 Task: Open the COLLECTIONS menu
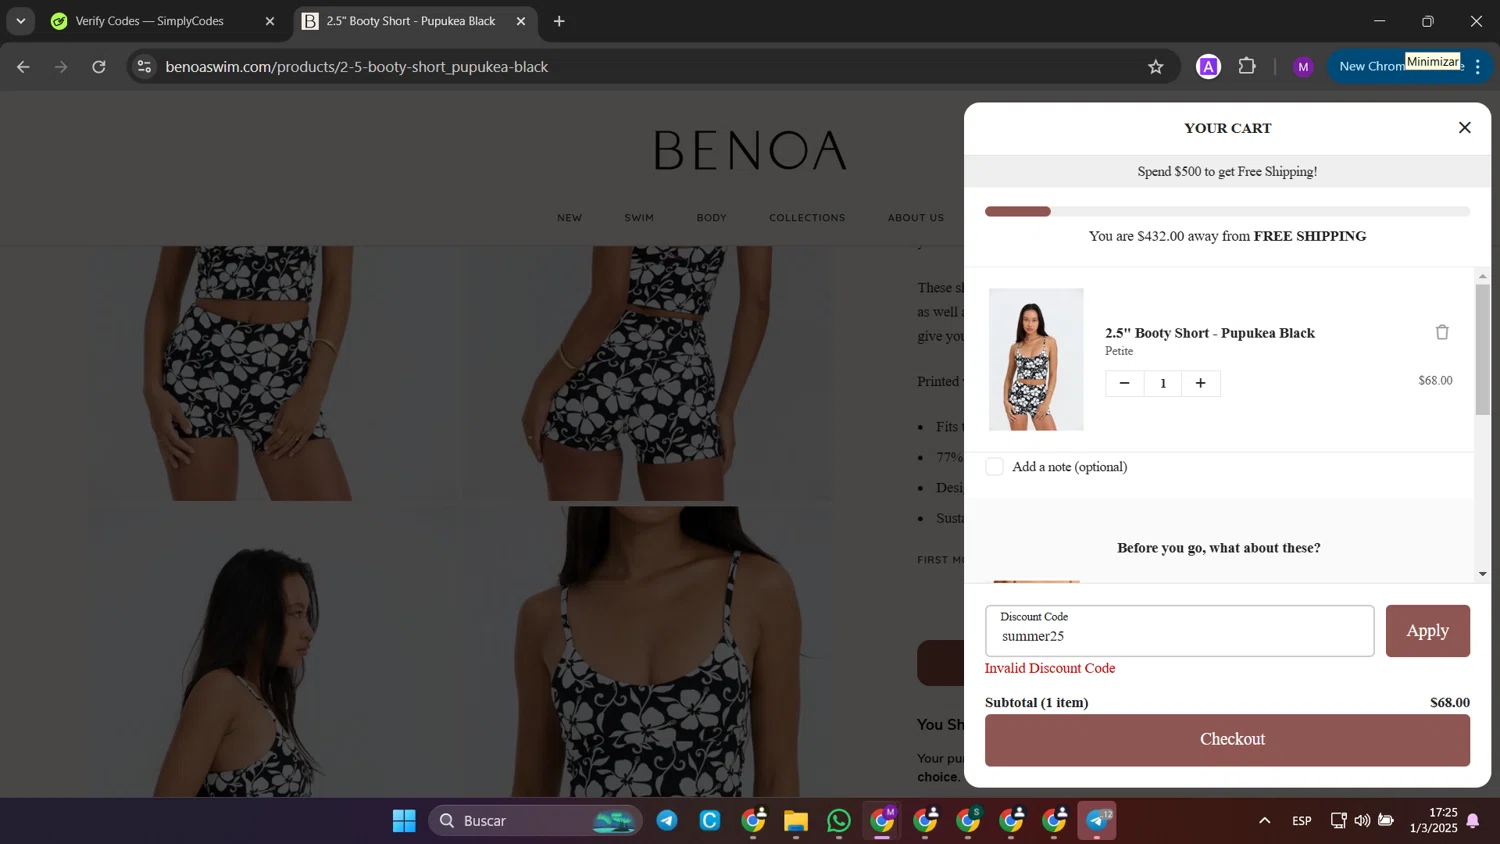(807, 218)
